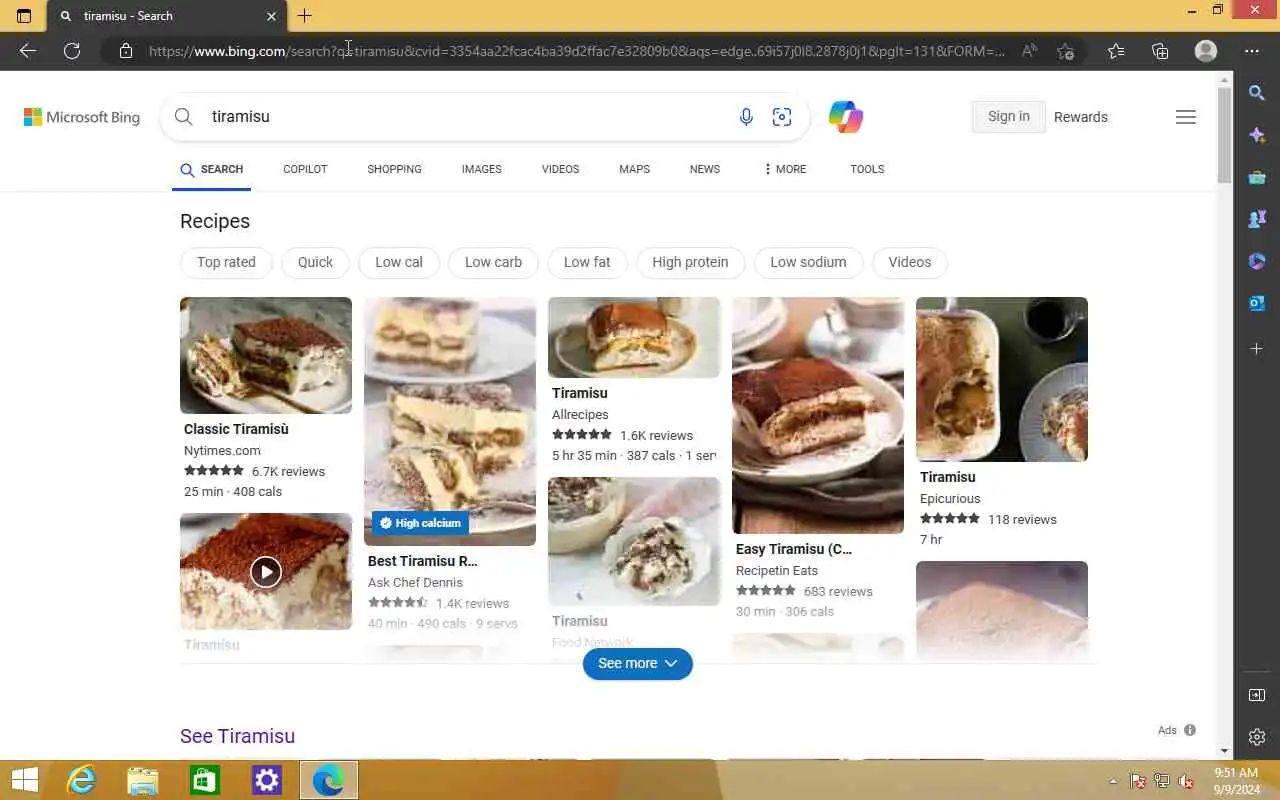Refresh the page

72,51
